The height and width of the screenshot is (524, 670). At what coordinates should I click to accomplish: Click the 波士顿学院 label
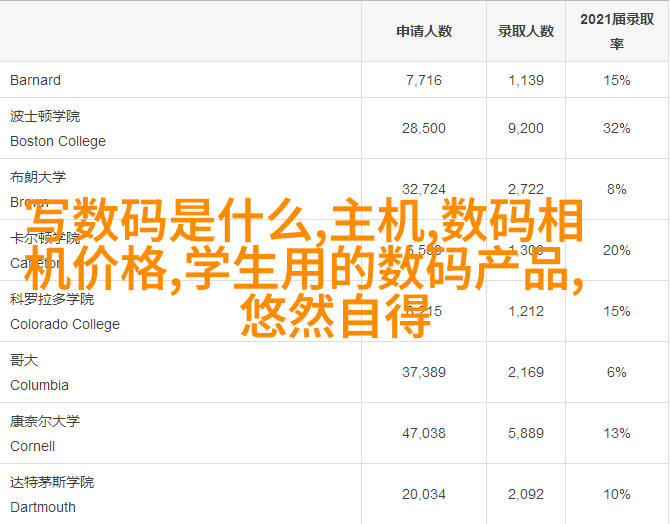click(x=45, y=116)
